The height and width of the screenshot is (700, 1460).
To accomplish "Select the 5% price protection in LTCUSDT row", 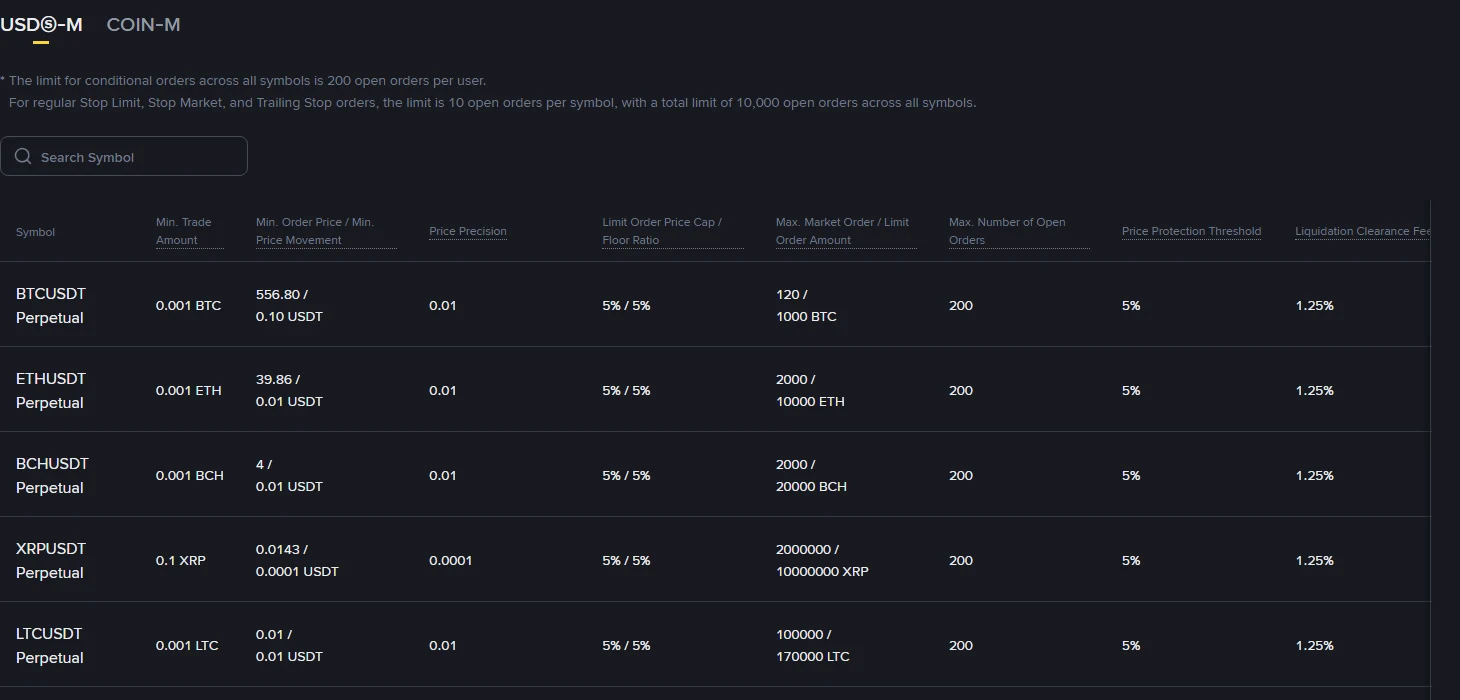I will (x=1131, y=646).
